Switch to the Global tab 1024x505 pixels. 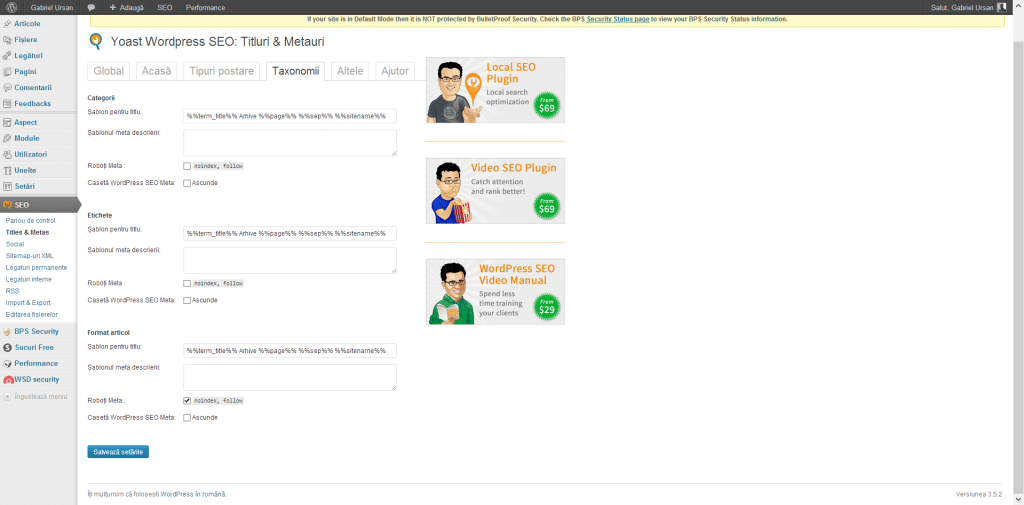point(108,71)
